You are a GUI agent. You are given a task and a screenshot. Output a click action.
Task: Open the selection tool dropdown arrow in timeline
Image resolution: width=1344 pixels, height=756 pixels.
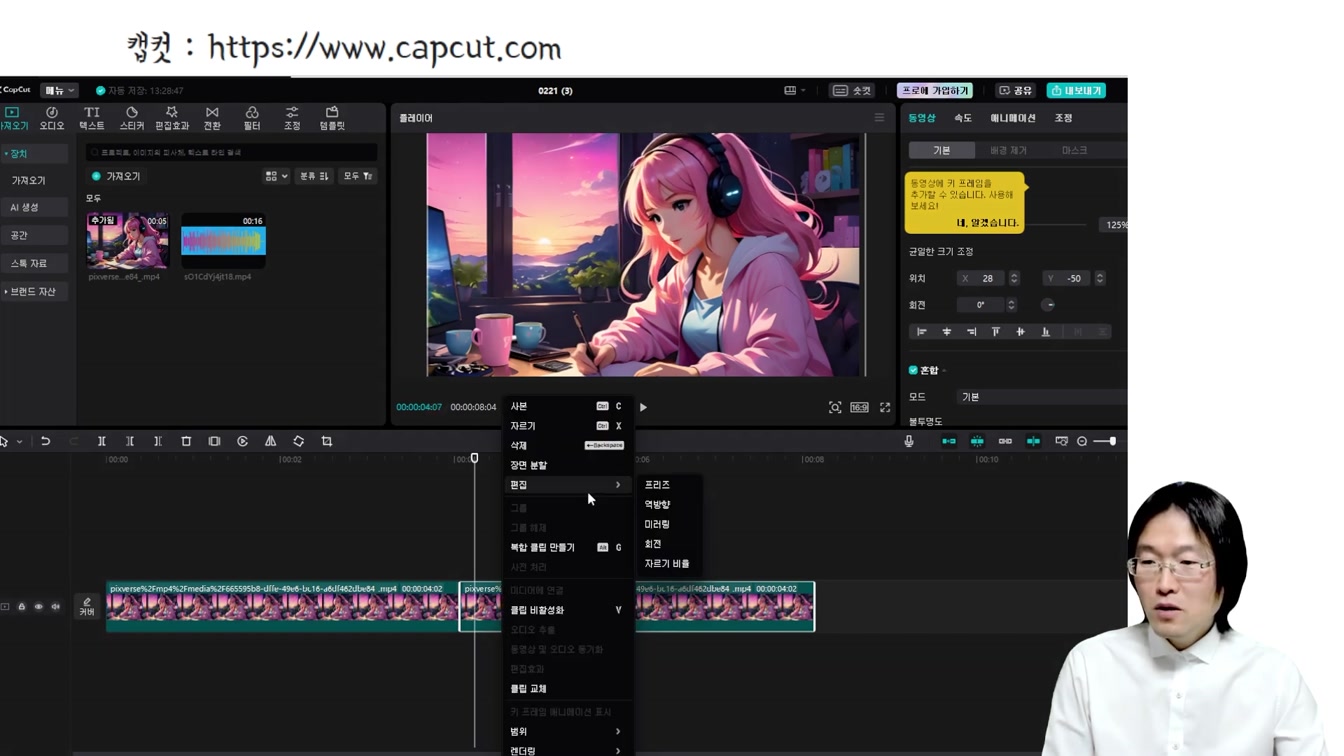[x=19, y=442]
